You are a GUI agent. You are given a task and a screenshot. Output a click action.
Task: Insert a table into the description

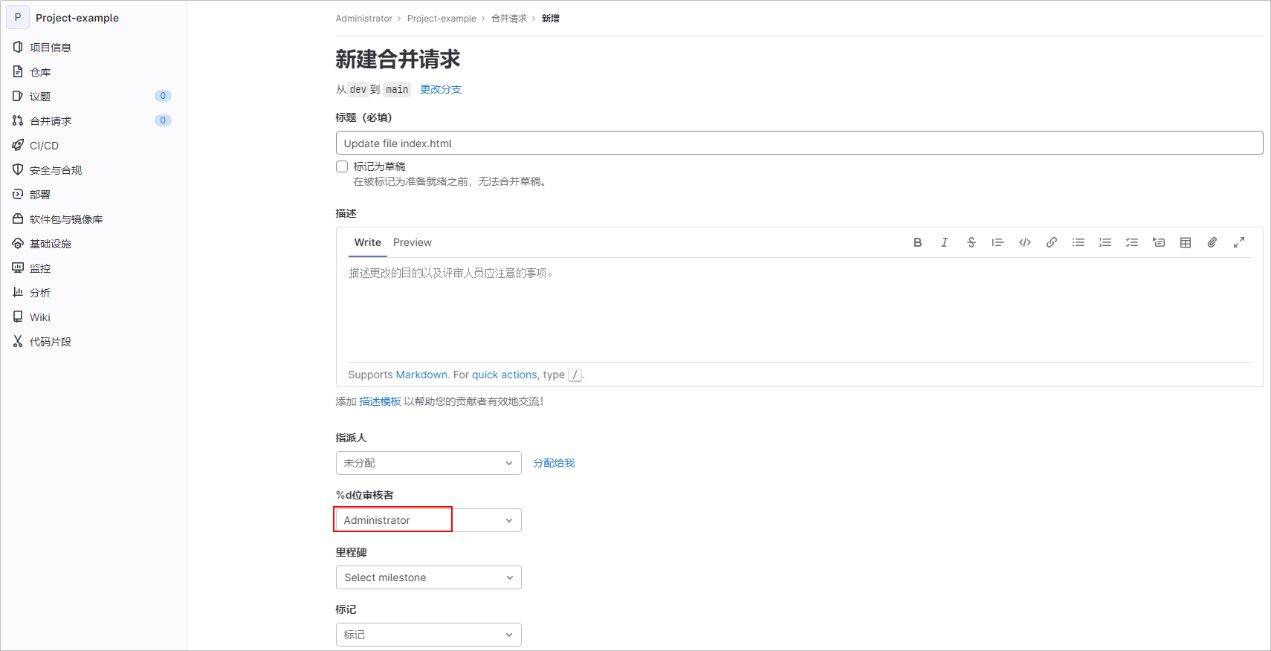[x=1185, y=242]
